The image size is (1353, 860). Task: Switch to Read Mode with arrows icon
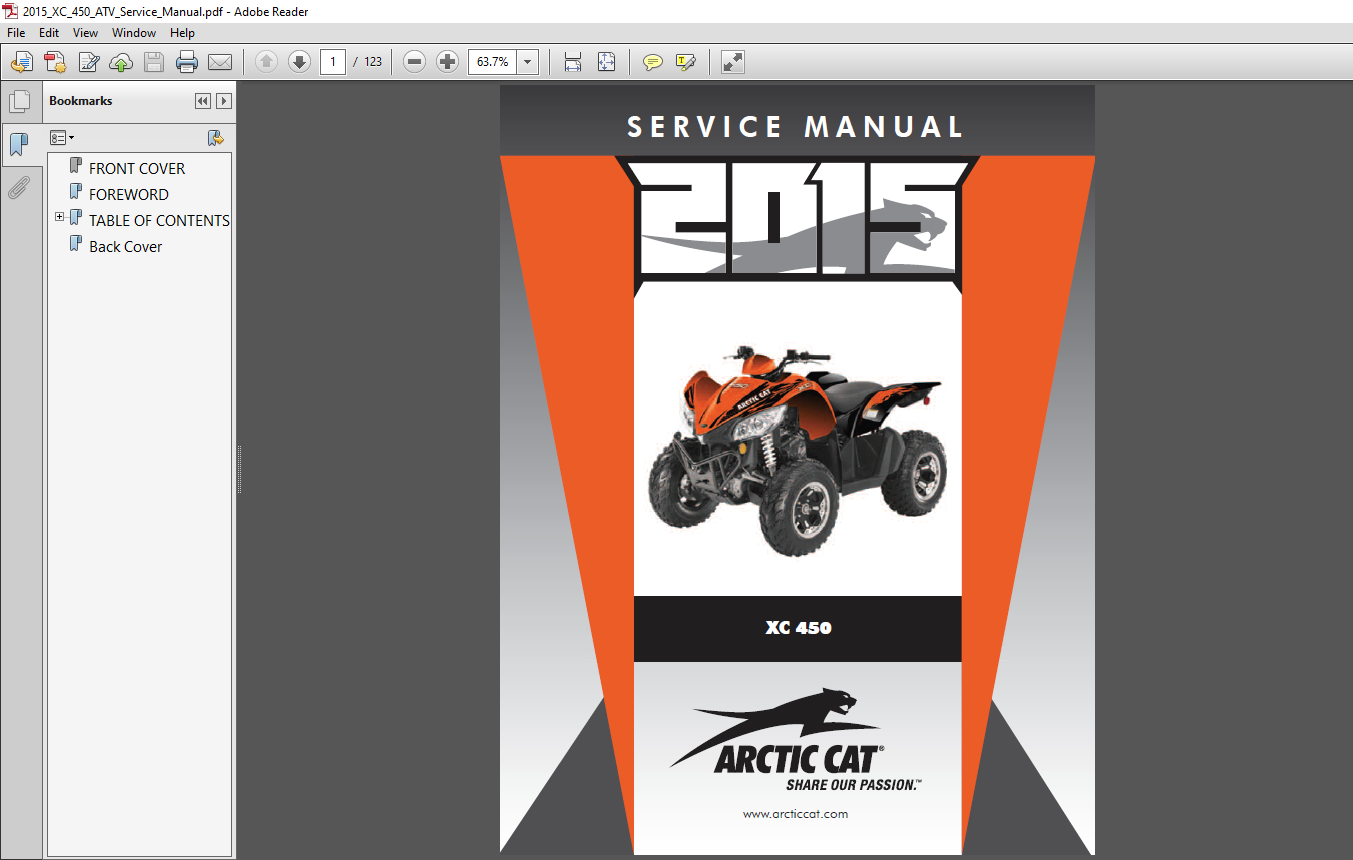(732, 62)
